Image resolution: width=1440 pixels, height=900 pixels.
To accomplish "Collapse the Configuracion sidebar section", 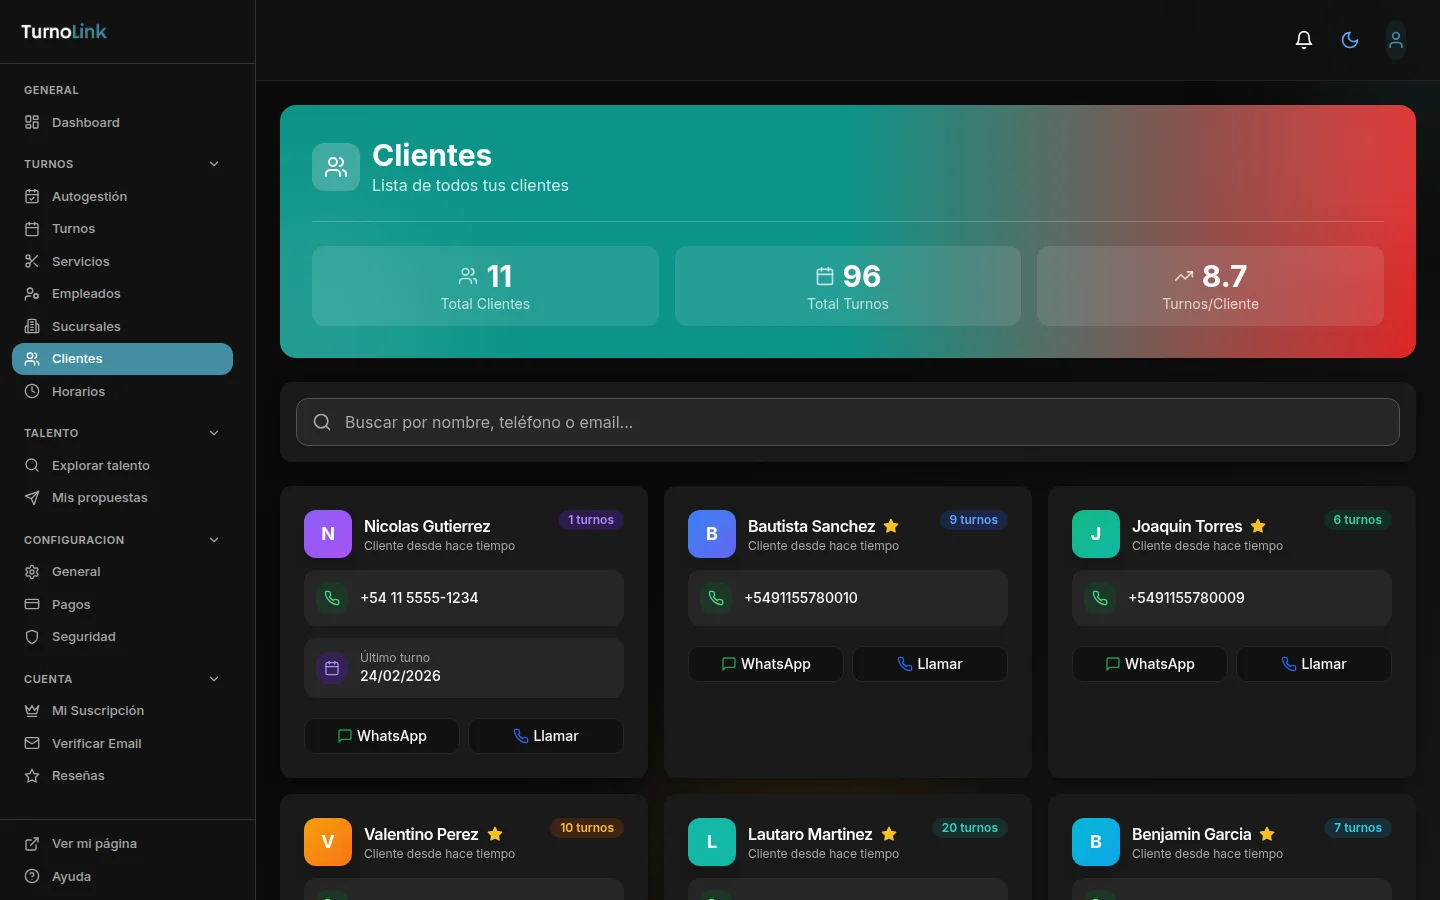I will pyautogui.click(x=214, y=540).
